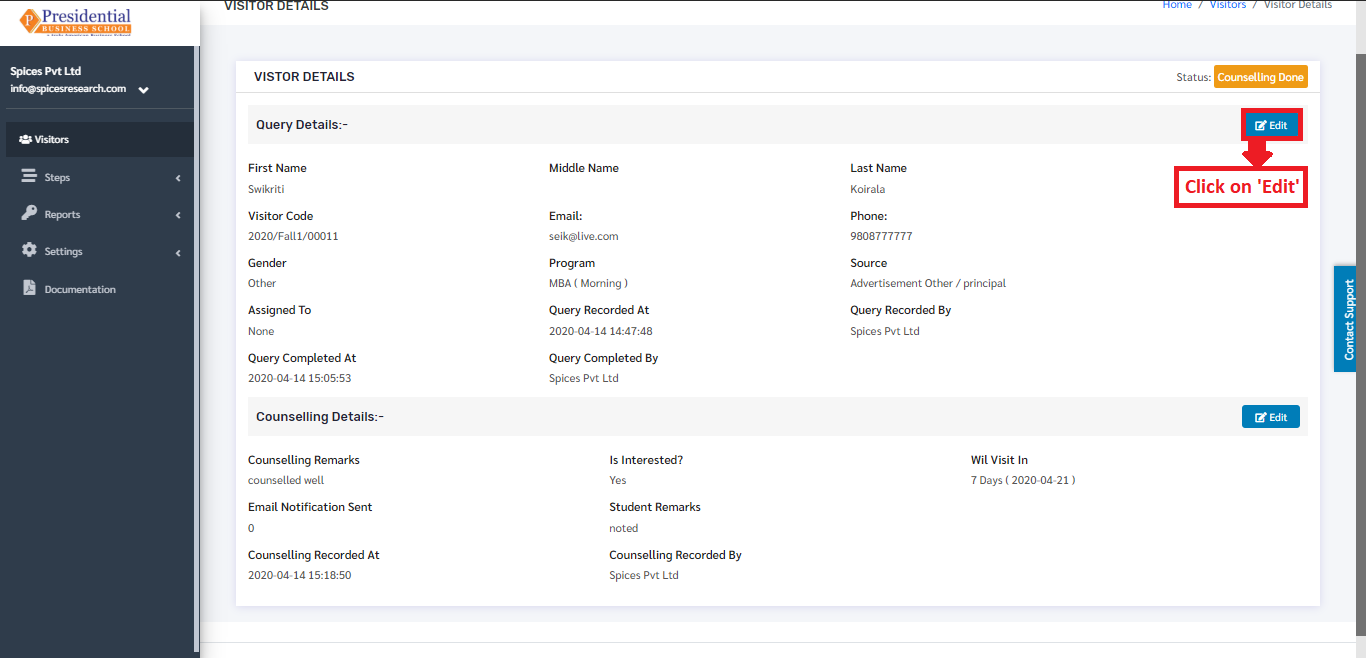Select student remarks value 'noted'

pos(624,528)
